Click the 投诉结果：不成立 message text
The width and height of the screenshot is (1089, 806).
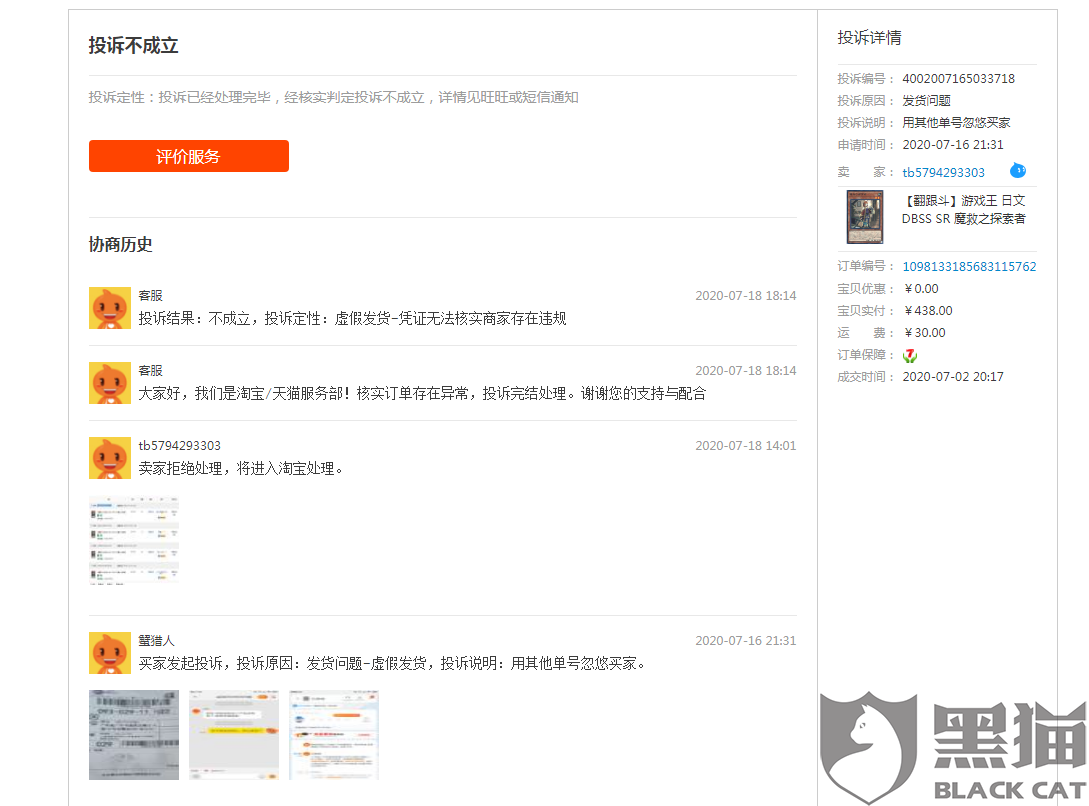tap(353, 319)
